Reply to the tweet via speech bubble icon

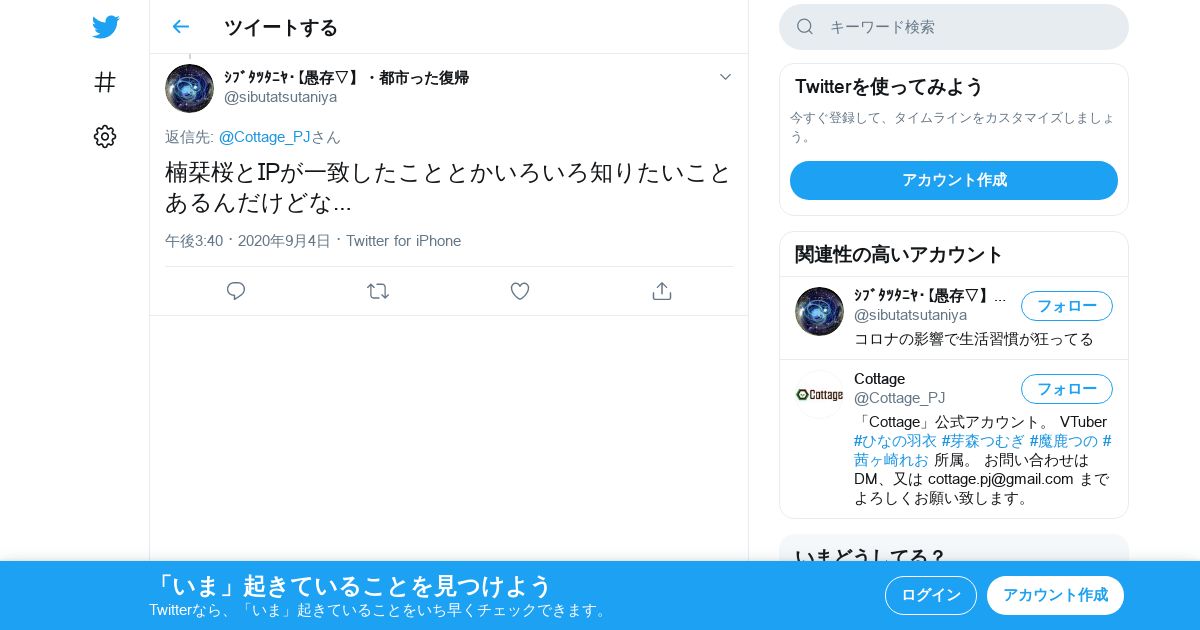pos(236,291)
